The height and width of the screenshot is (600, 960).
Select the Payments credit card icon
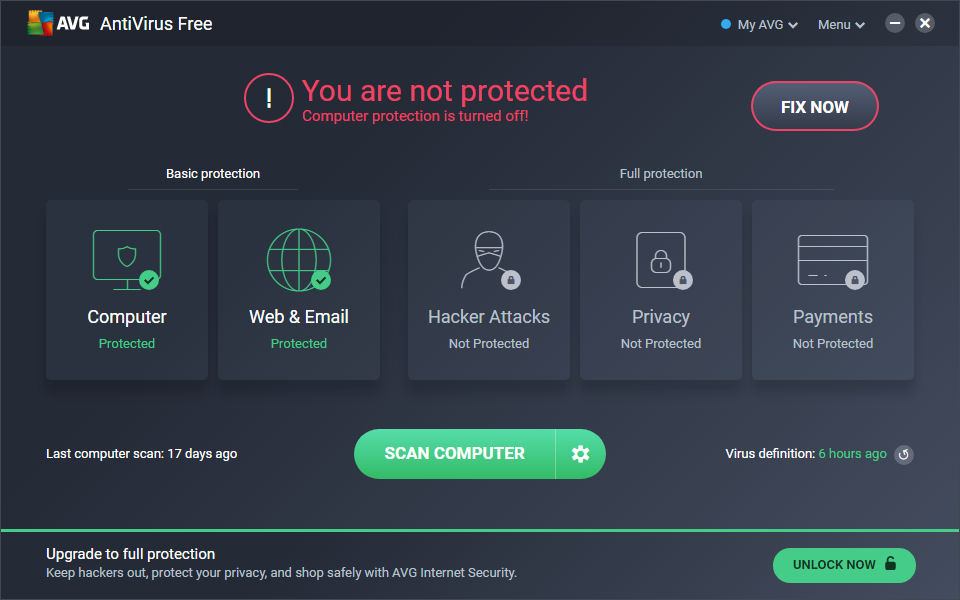pos(833,261)
